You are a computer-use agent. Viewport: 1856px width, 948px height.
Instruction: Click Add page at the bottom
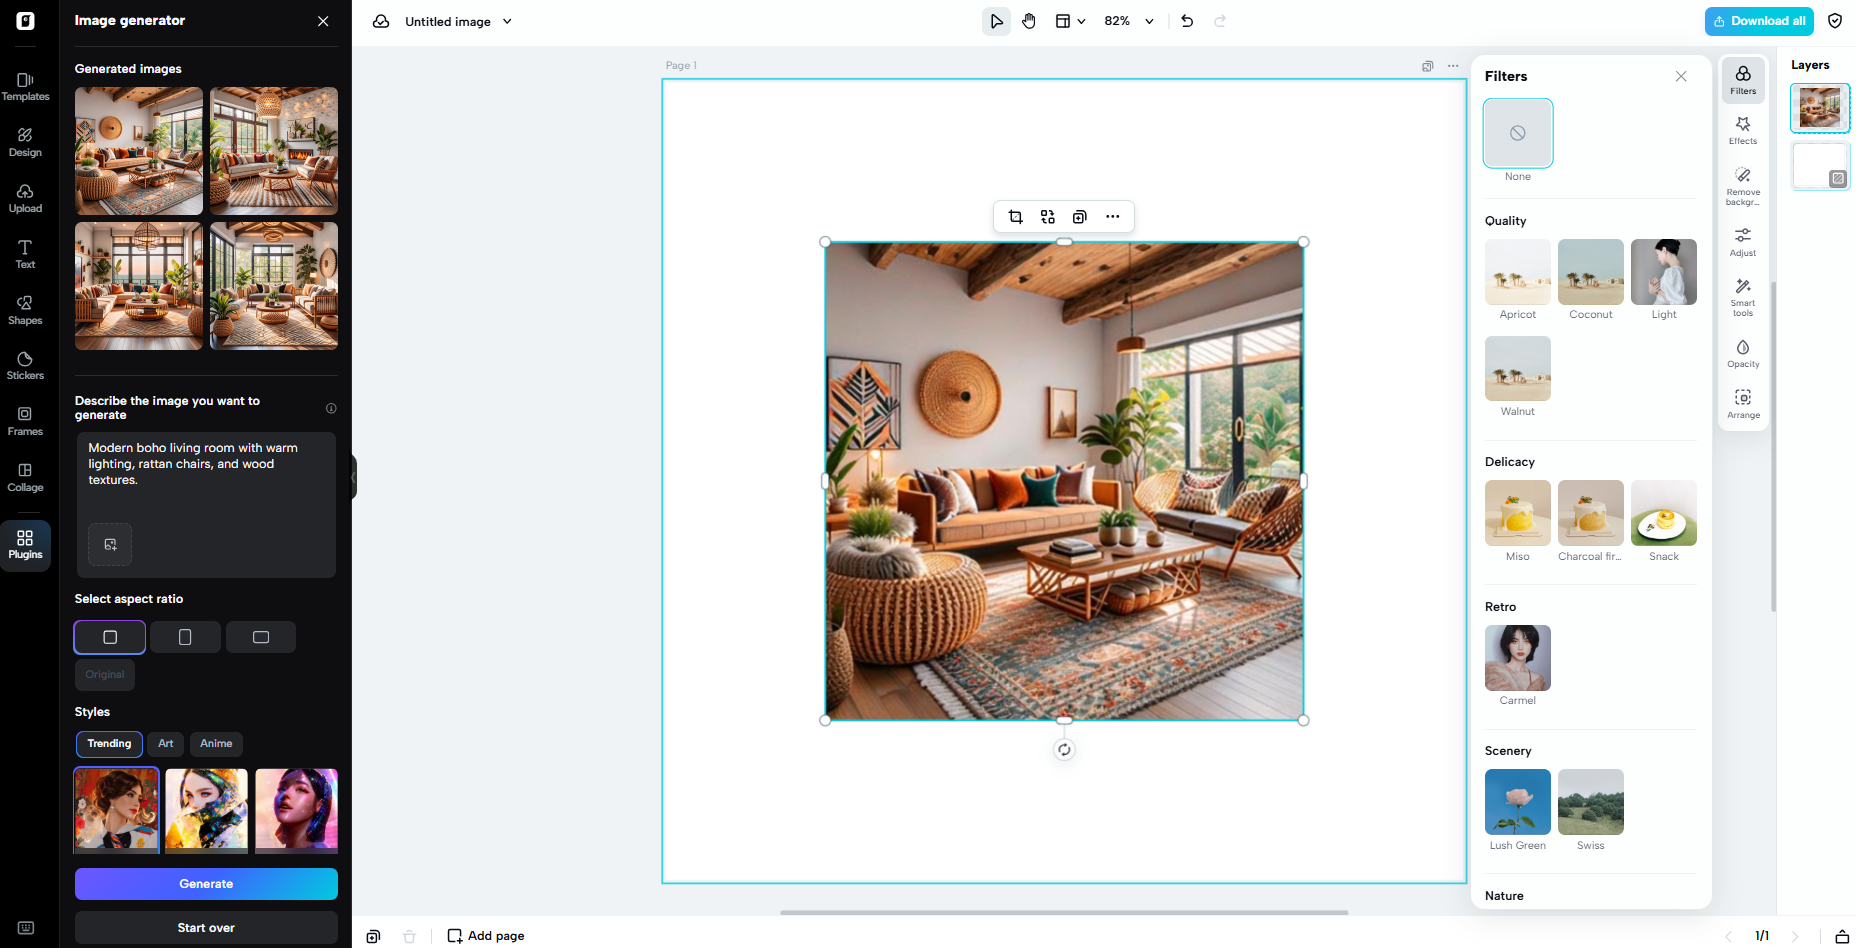pyautogui.click(x=486, y=936)
